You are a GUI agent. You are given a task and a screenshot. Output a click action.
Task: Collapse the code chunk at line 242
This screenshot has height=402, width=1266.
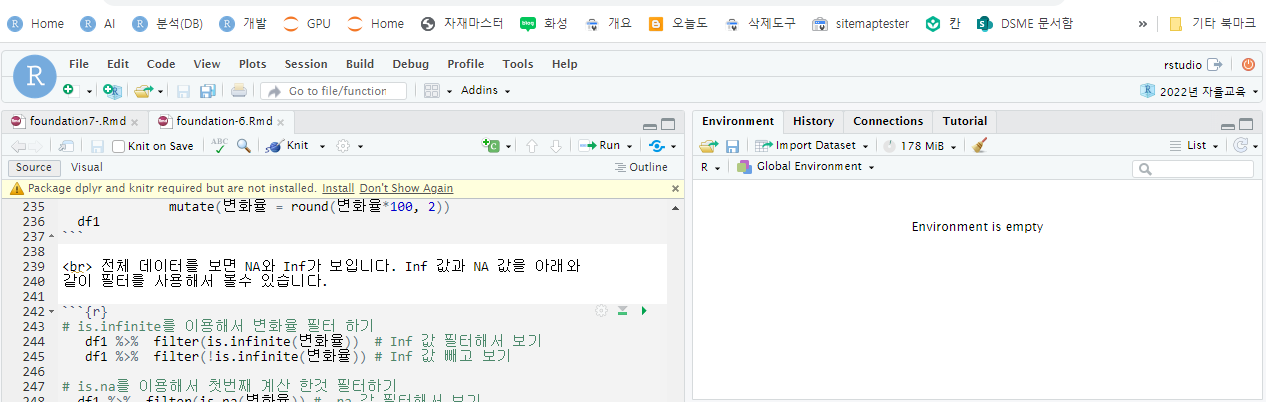coord(53,312)
